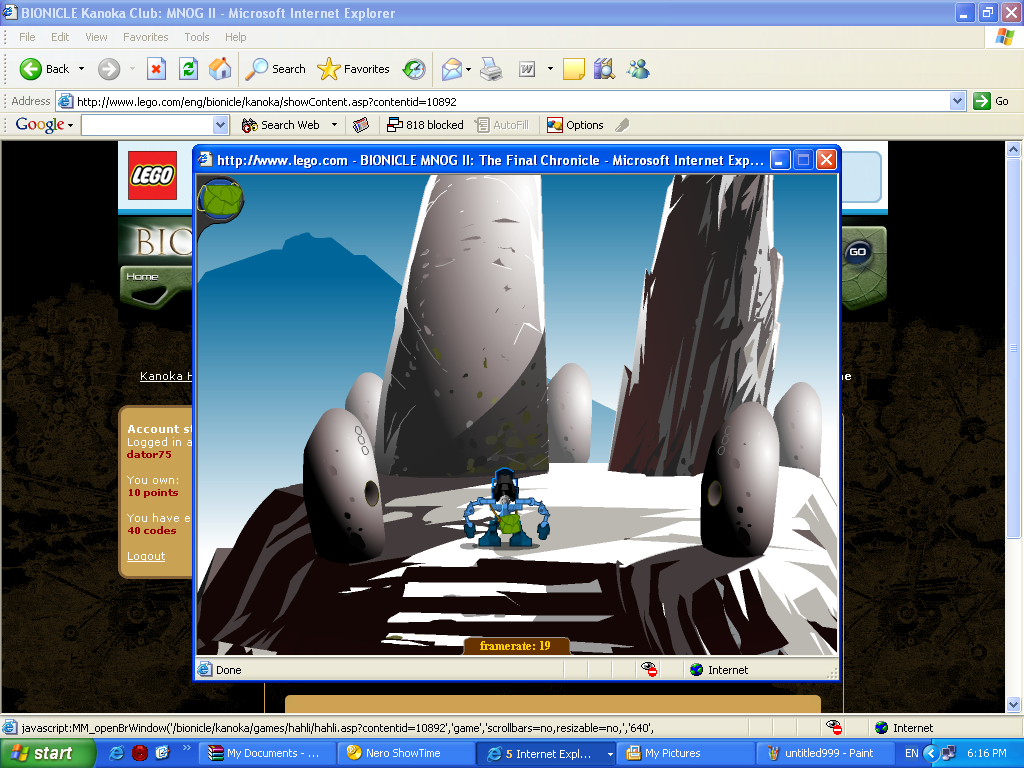
Task: Click the dator75 username text
Action: 149,455
